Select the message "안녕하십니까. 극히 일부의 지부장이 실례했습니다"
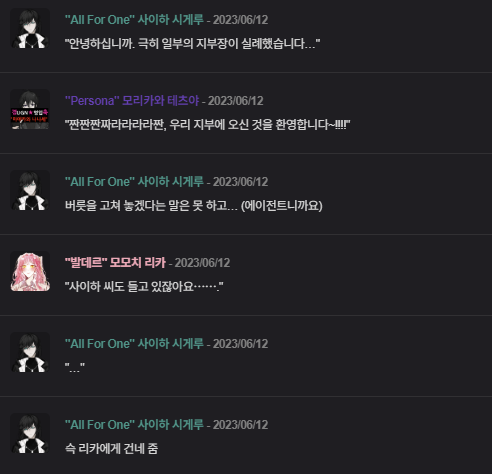This screenshot has height=474, width=492. point(192,44)
